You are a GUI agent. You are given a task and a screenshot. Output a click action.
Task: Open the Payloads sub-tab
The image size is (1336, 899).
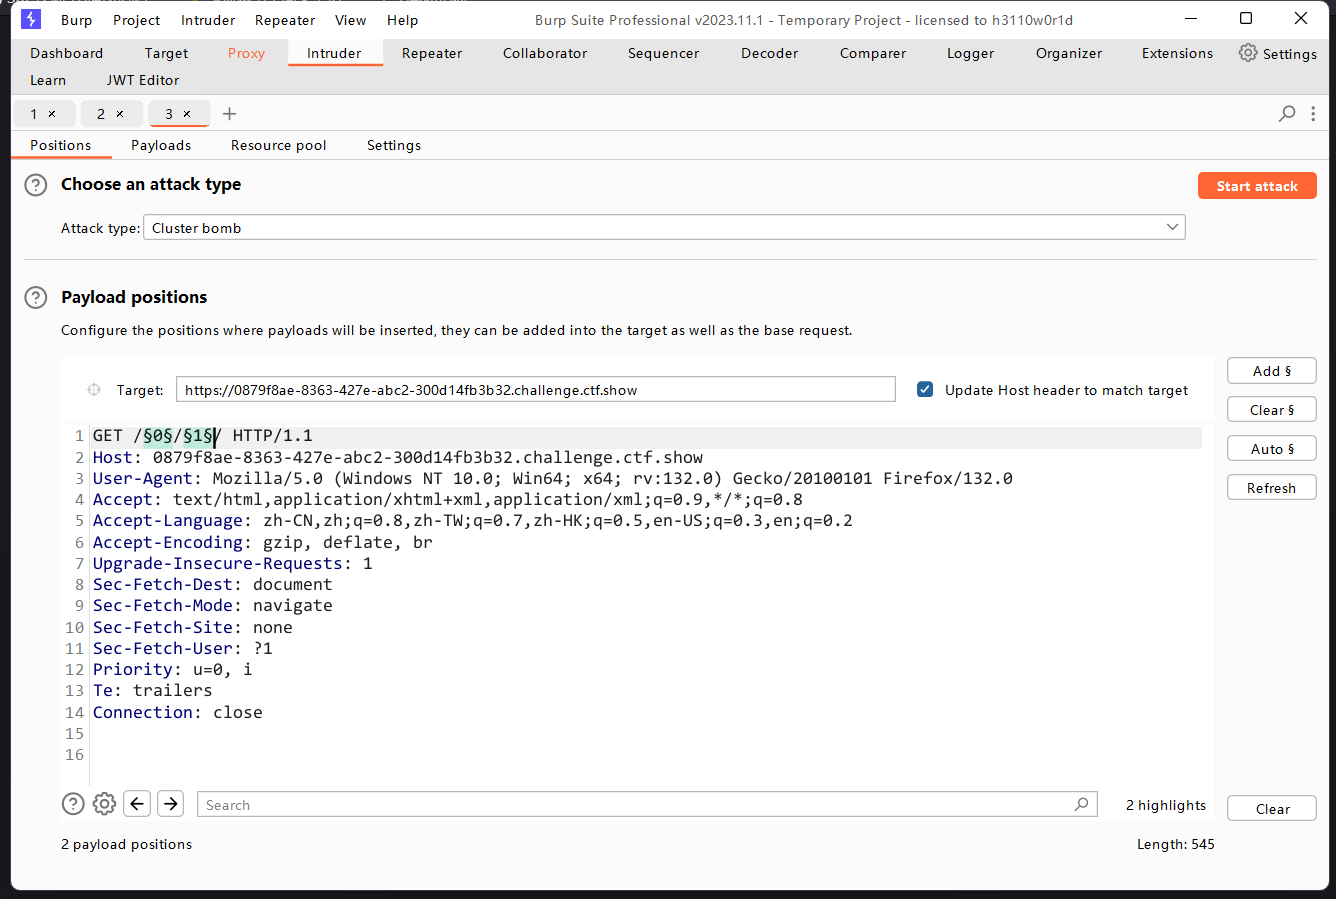coord(161,145)
